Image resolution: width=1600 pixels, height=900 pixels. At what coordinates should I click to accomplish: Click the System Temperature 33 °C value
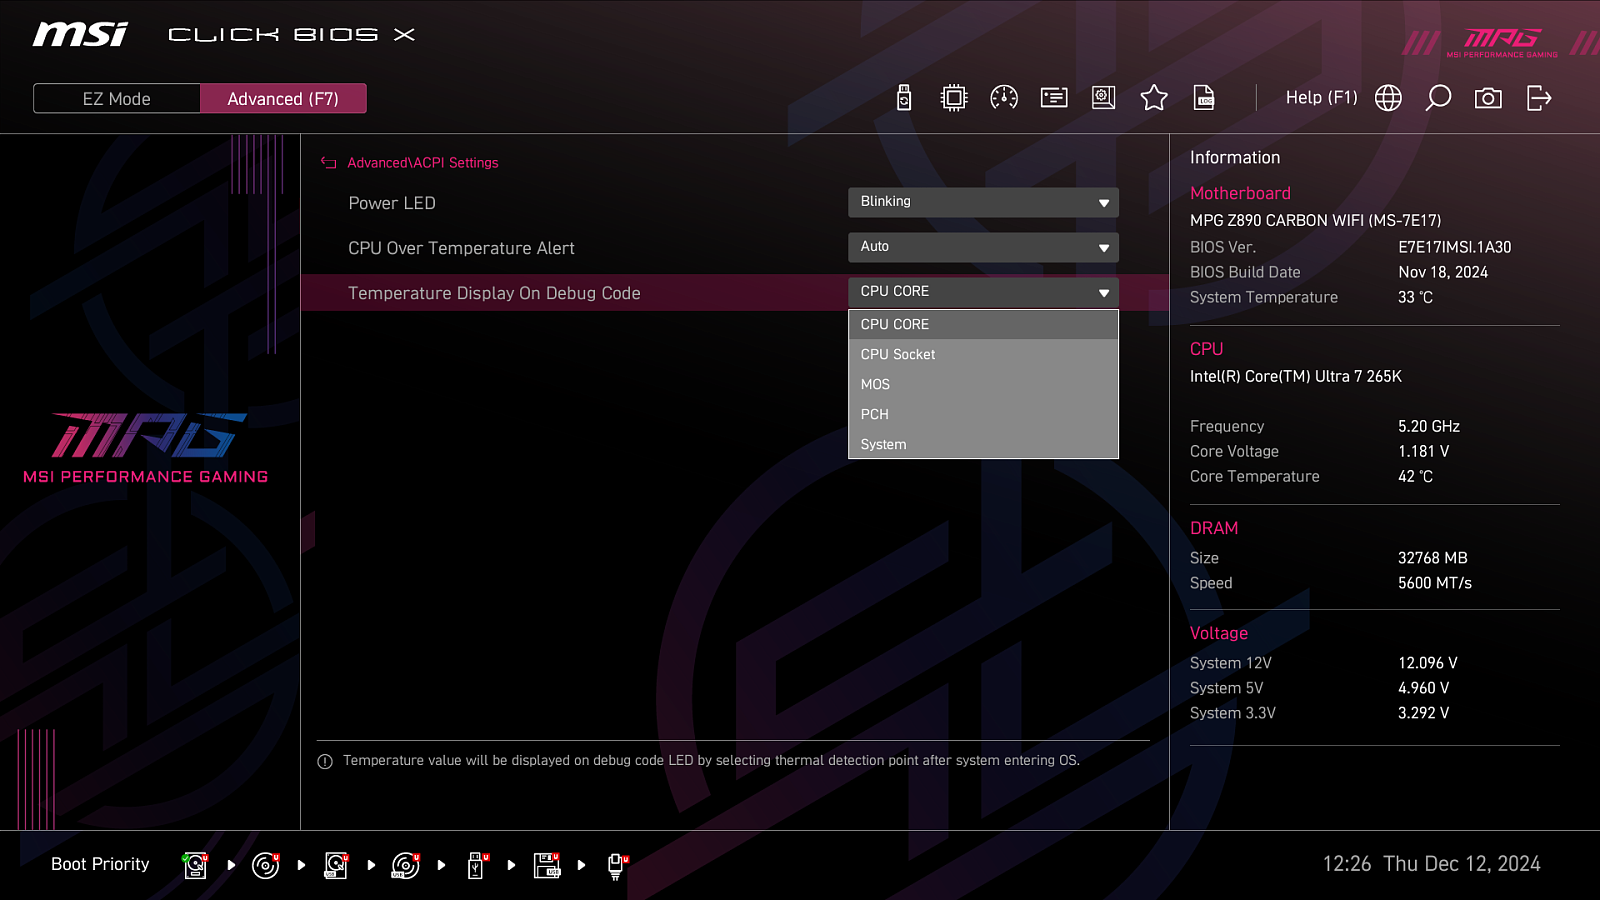[1415, 297]
